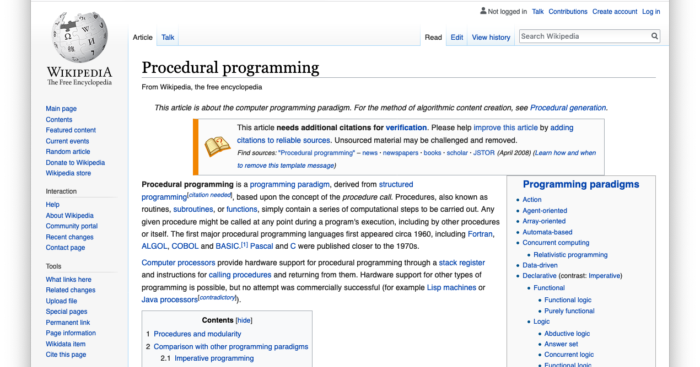Open the View history tab

491,38
